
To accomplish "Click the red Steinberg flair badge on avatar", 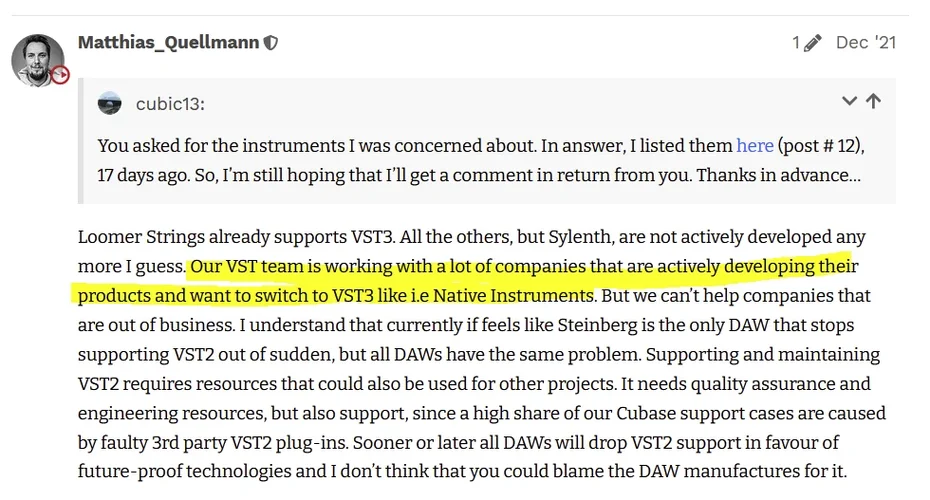I will (60, 75).
